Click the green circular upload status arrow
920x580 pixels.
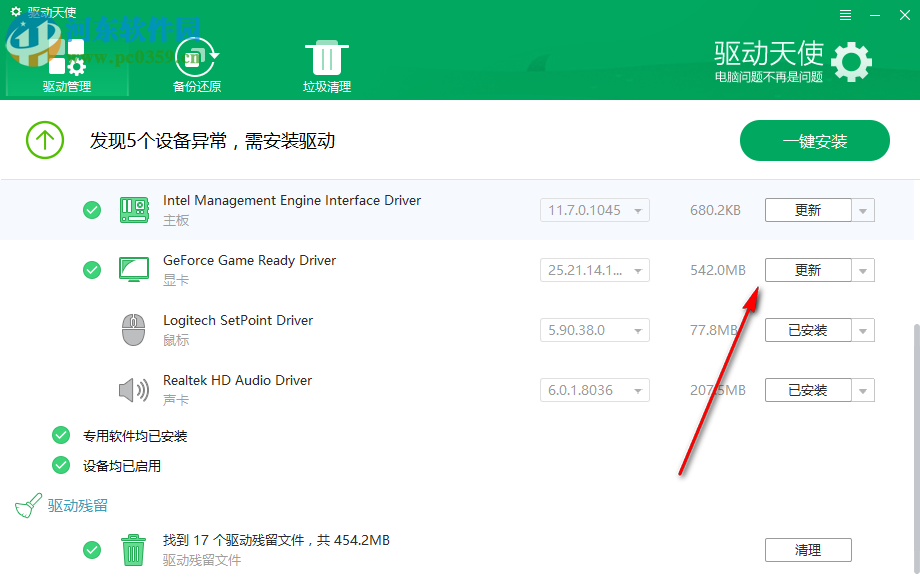45,140
